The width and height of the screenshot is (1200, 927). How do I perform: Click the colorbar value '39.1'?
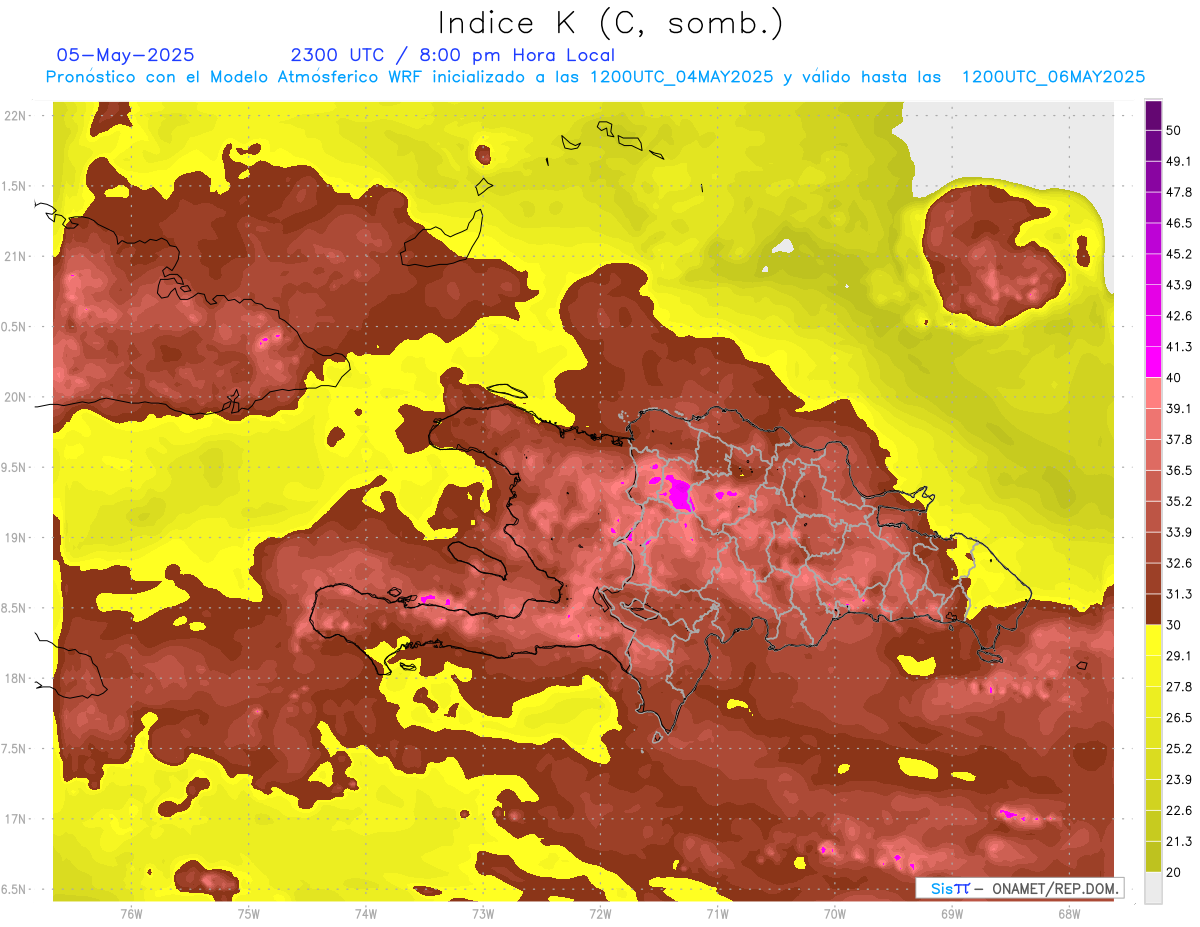1179,409
